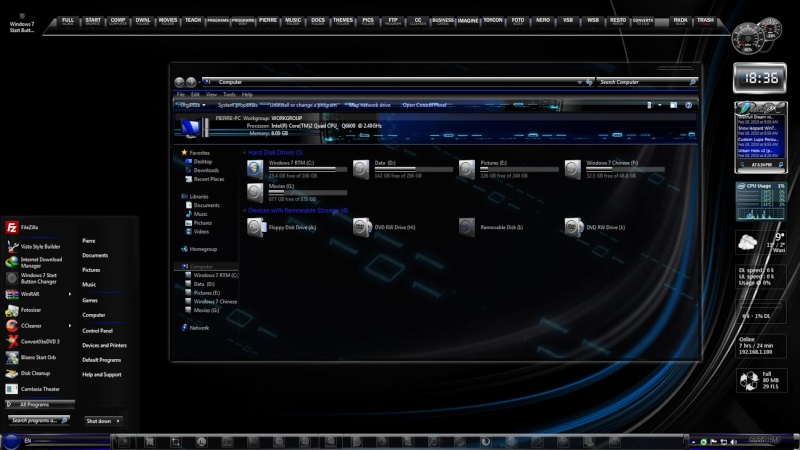Open the Tools menu

[229, 94]
